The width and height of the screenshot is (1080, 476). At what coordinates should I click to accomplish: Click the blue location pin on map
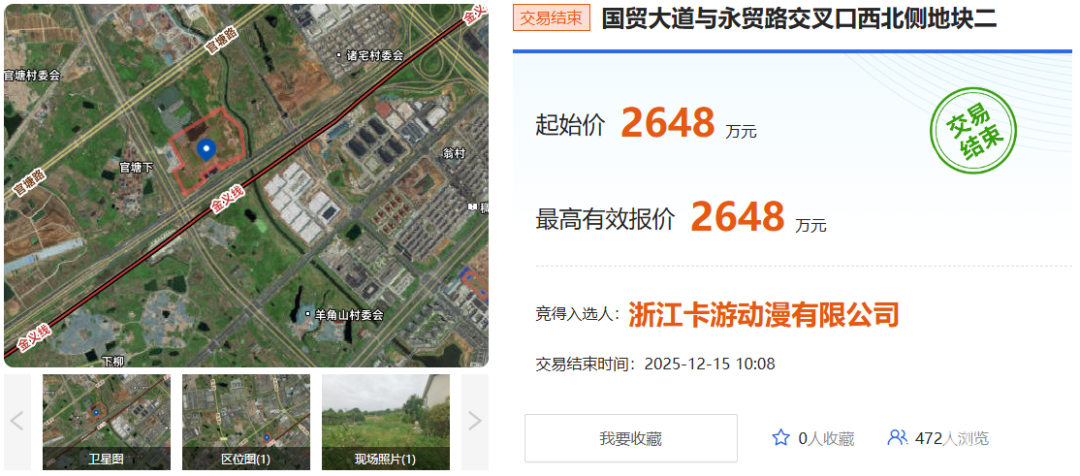205,149
